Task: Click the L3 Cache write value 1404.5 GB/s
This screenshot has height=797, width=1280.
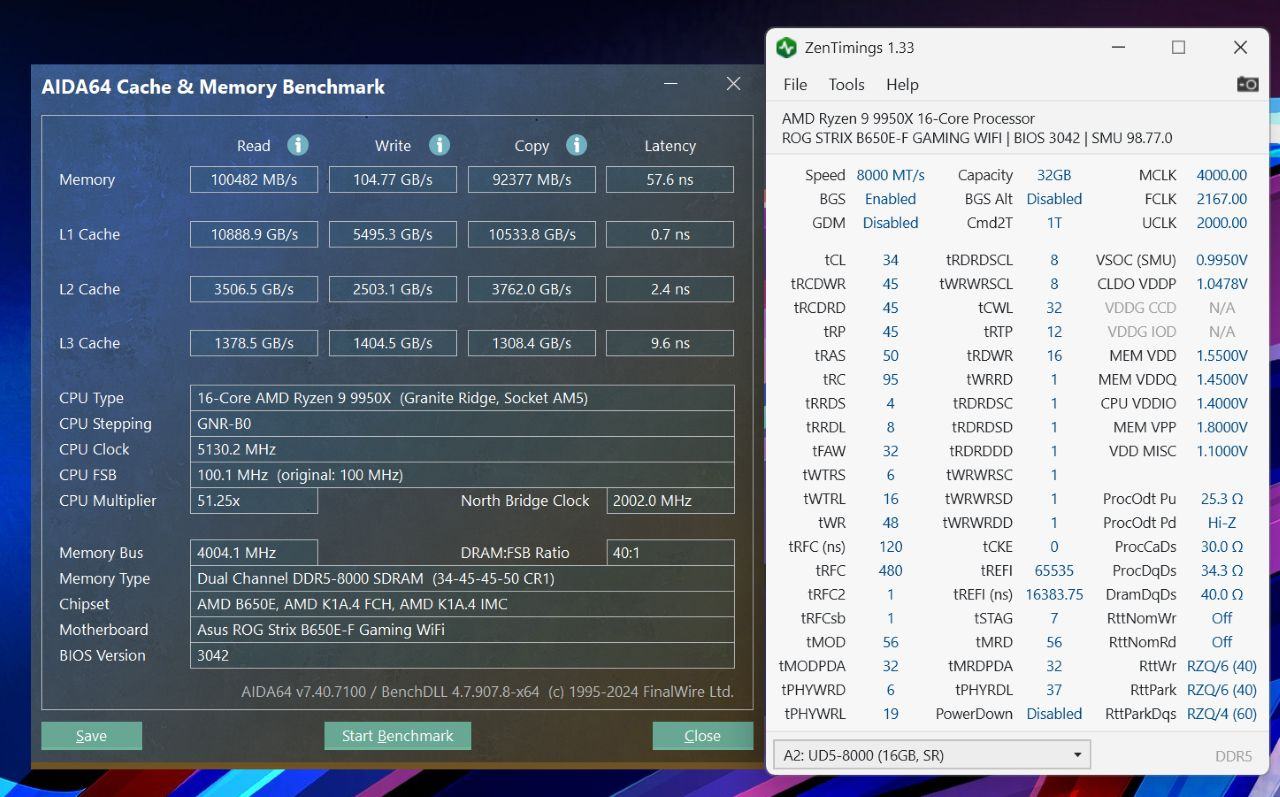Action: tap(393, 343)
